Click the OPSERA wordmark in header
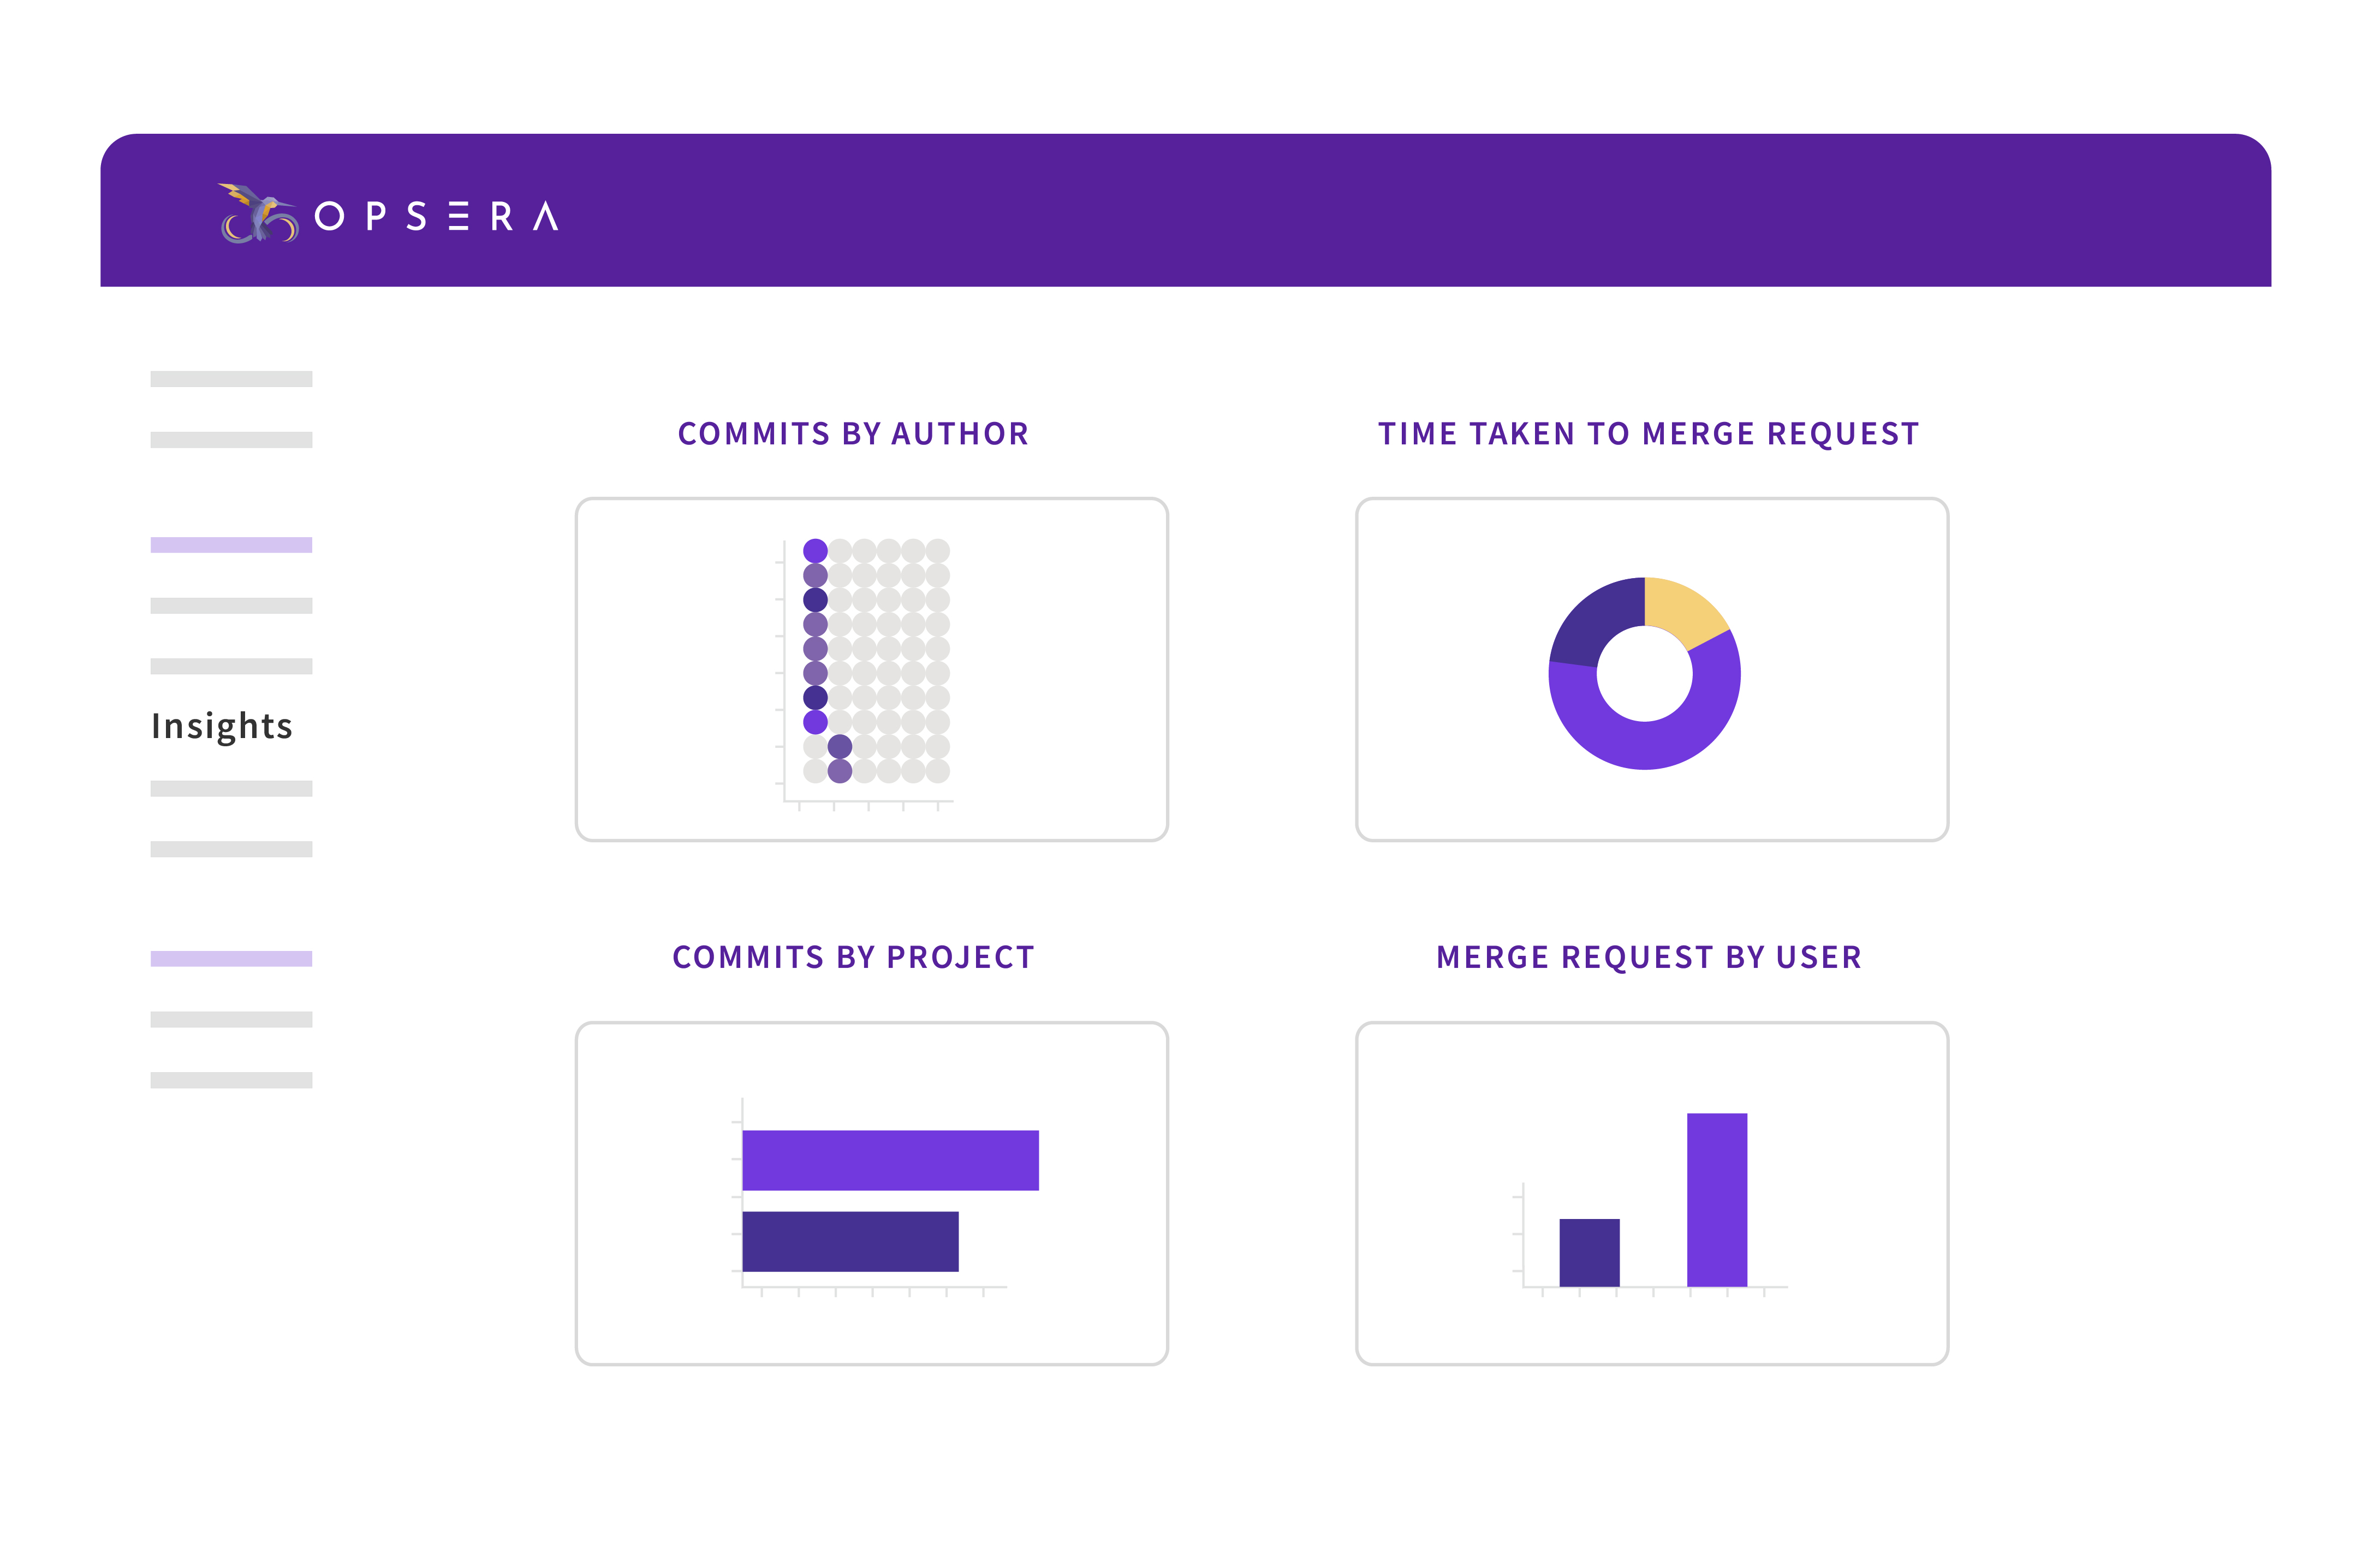The image size is (2380, 1558). click(x=436, y=216)
